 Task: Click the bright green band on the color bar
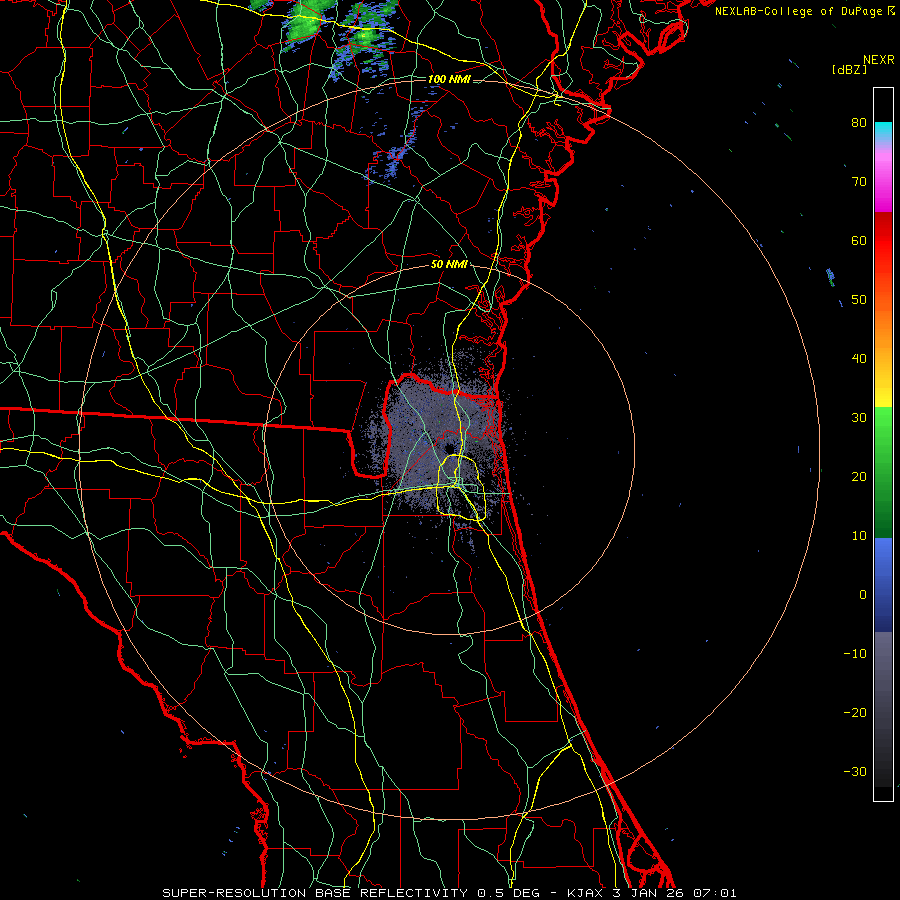pyautogui.click(x=883, y=424)
